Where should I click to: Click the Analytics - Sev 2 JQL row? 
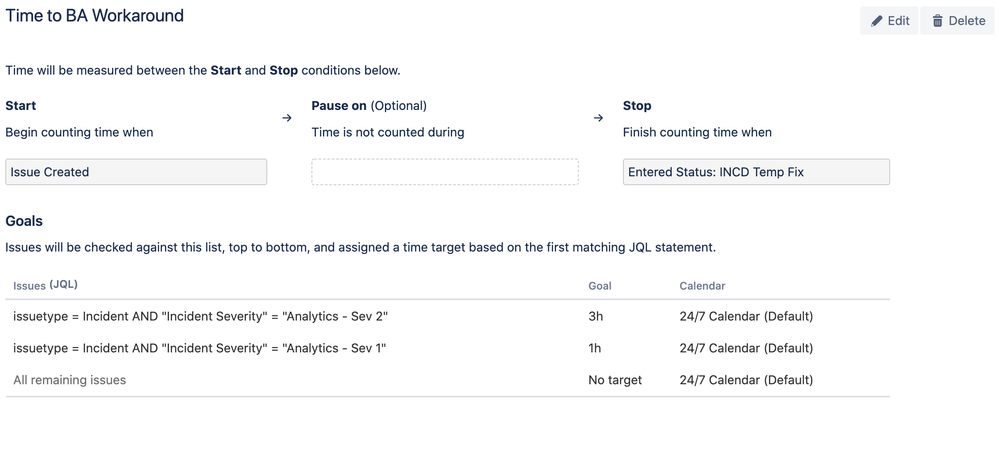[x=448, y=316]
